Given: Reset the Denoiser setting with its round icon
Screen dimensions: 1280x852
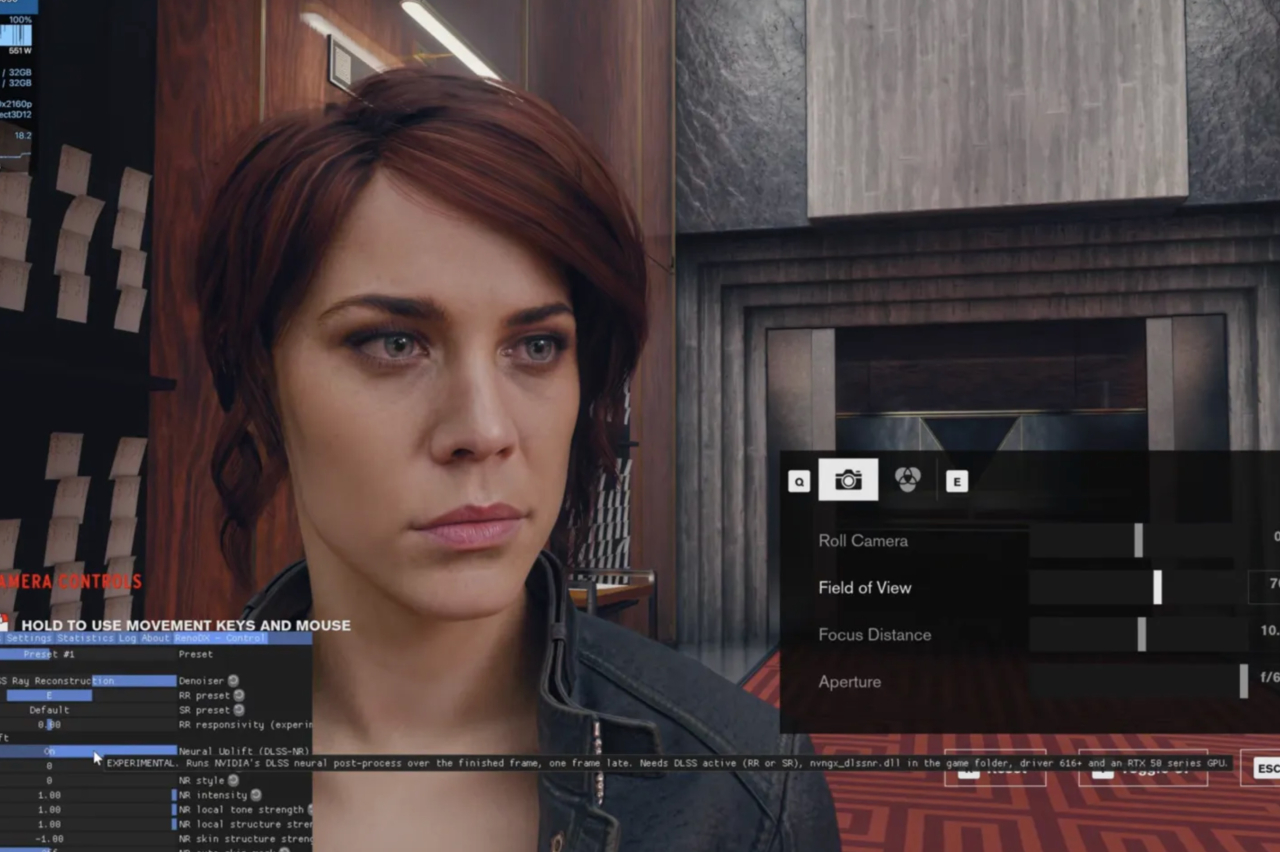Looking at the screenshot, I should [233, 681].
